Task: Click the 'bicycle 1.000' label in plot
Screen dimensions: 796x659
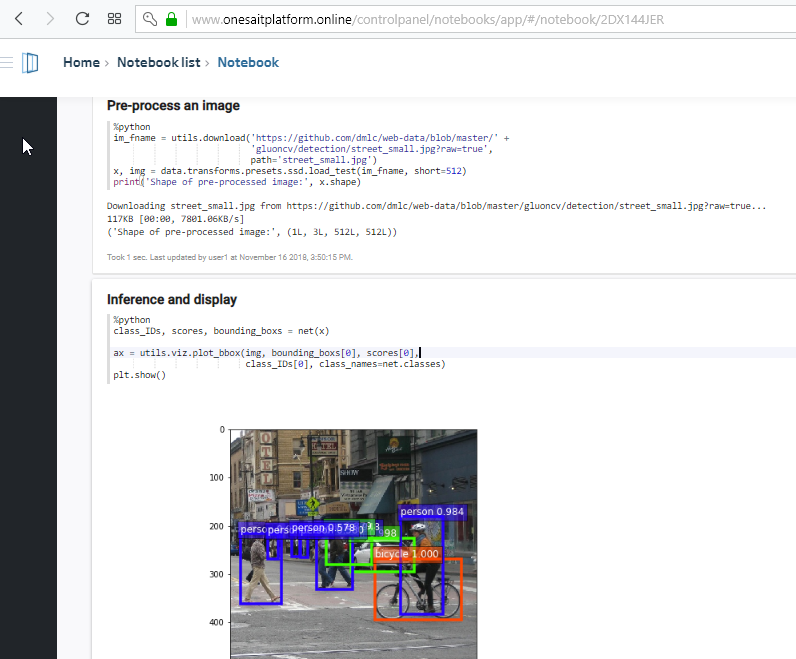Action: 406,553
